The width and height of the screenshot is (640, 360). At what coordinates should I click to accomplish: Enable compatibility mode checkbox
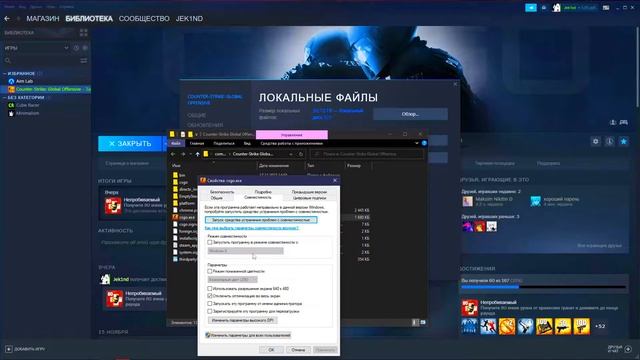(210, 242)
